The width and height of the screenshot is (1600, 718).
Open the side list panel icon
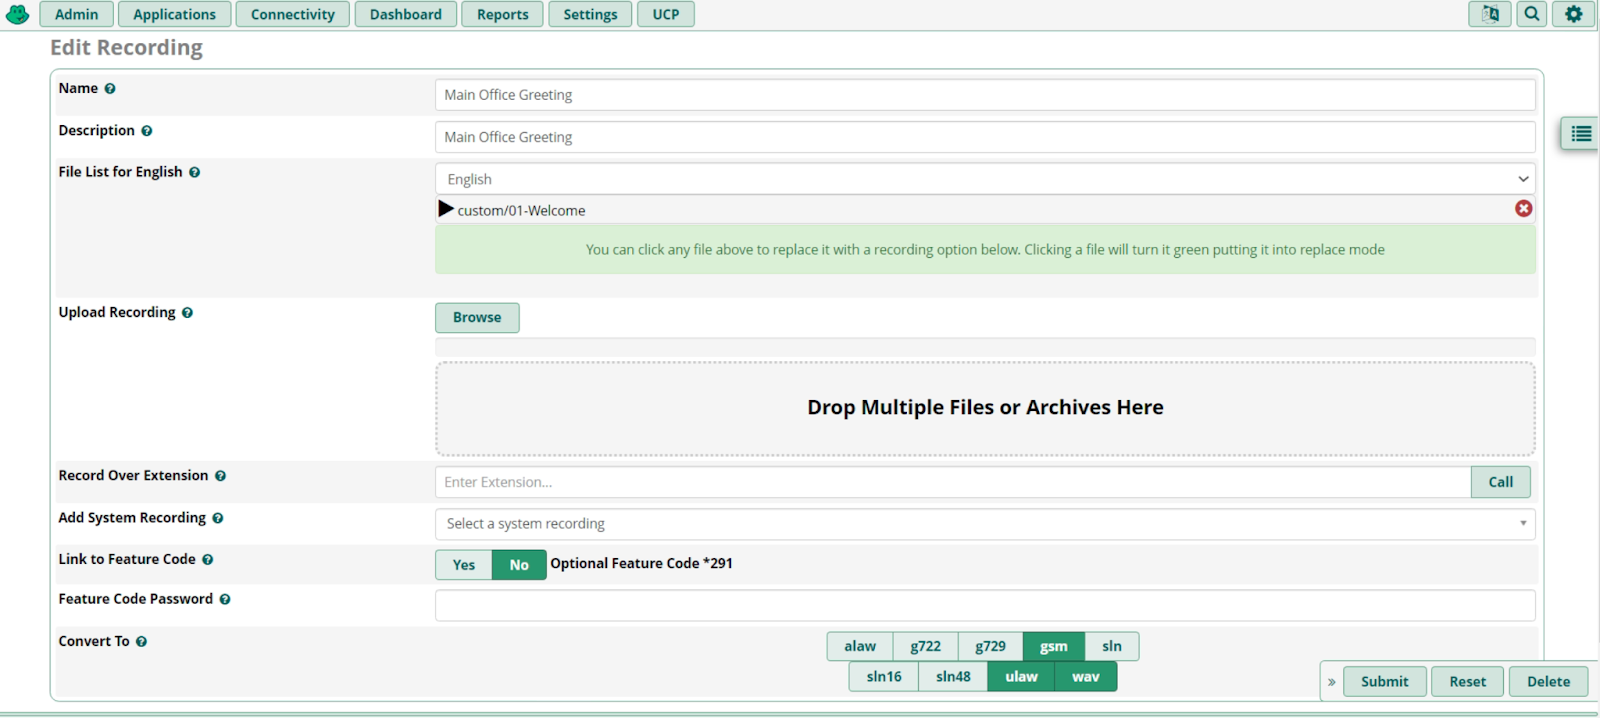coord(1581,133)
